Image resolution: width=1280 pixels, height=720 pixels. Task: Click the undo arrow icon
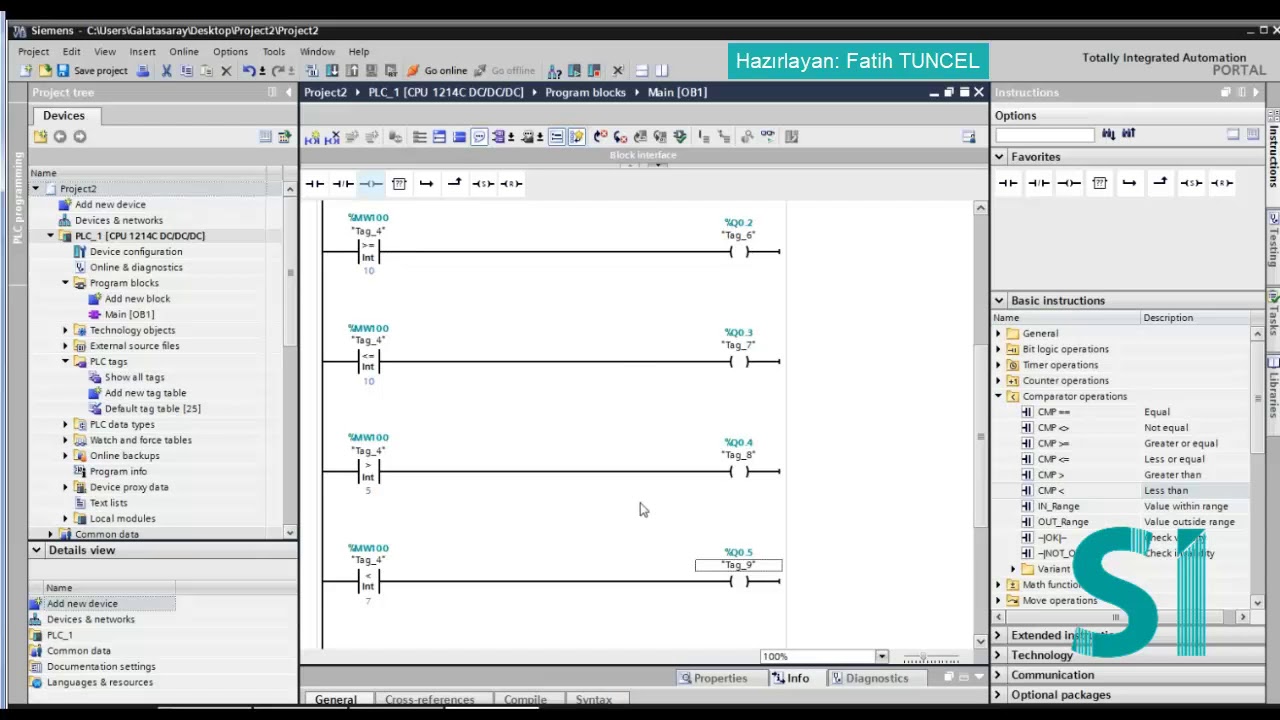(249, 71)
